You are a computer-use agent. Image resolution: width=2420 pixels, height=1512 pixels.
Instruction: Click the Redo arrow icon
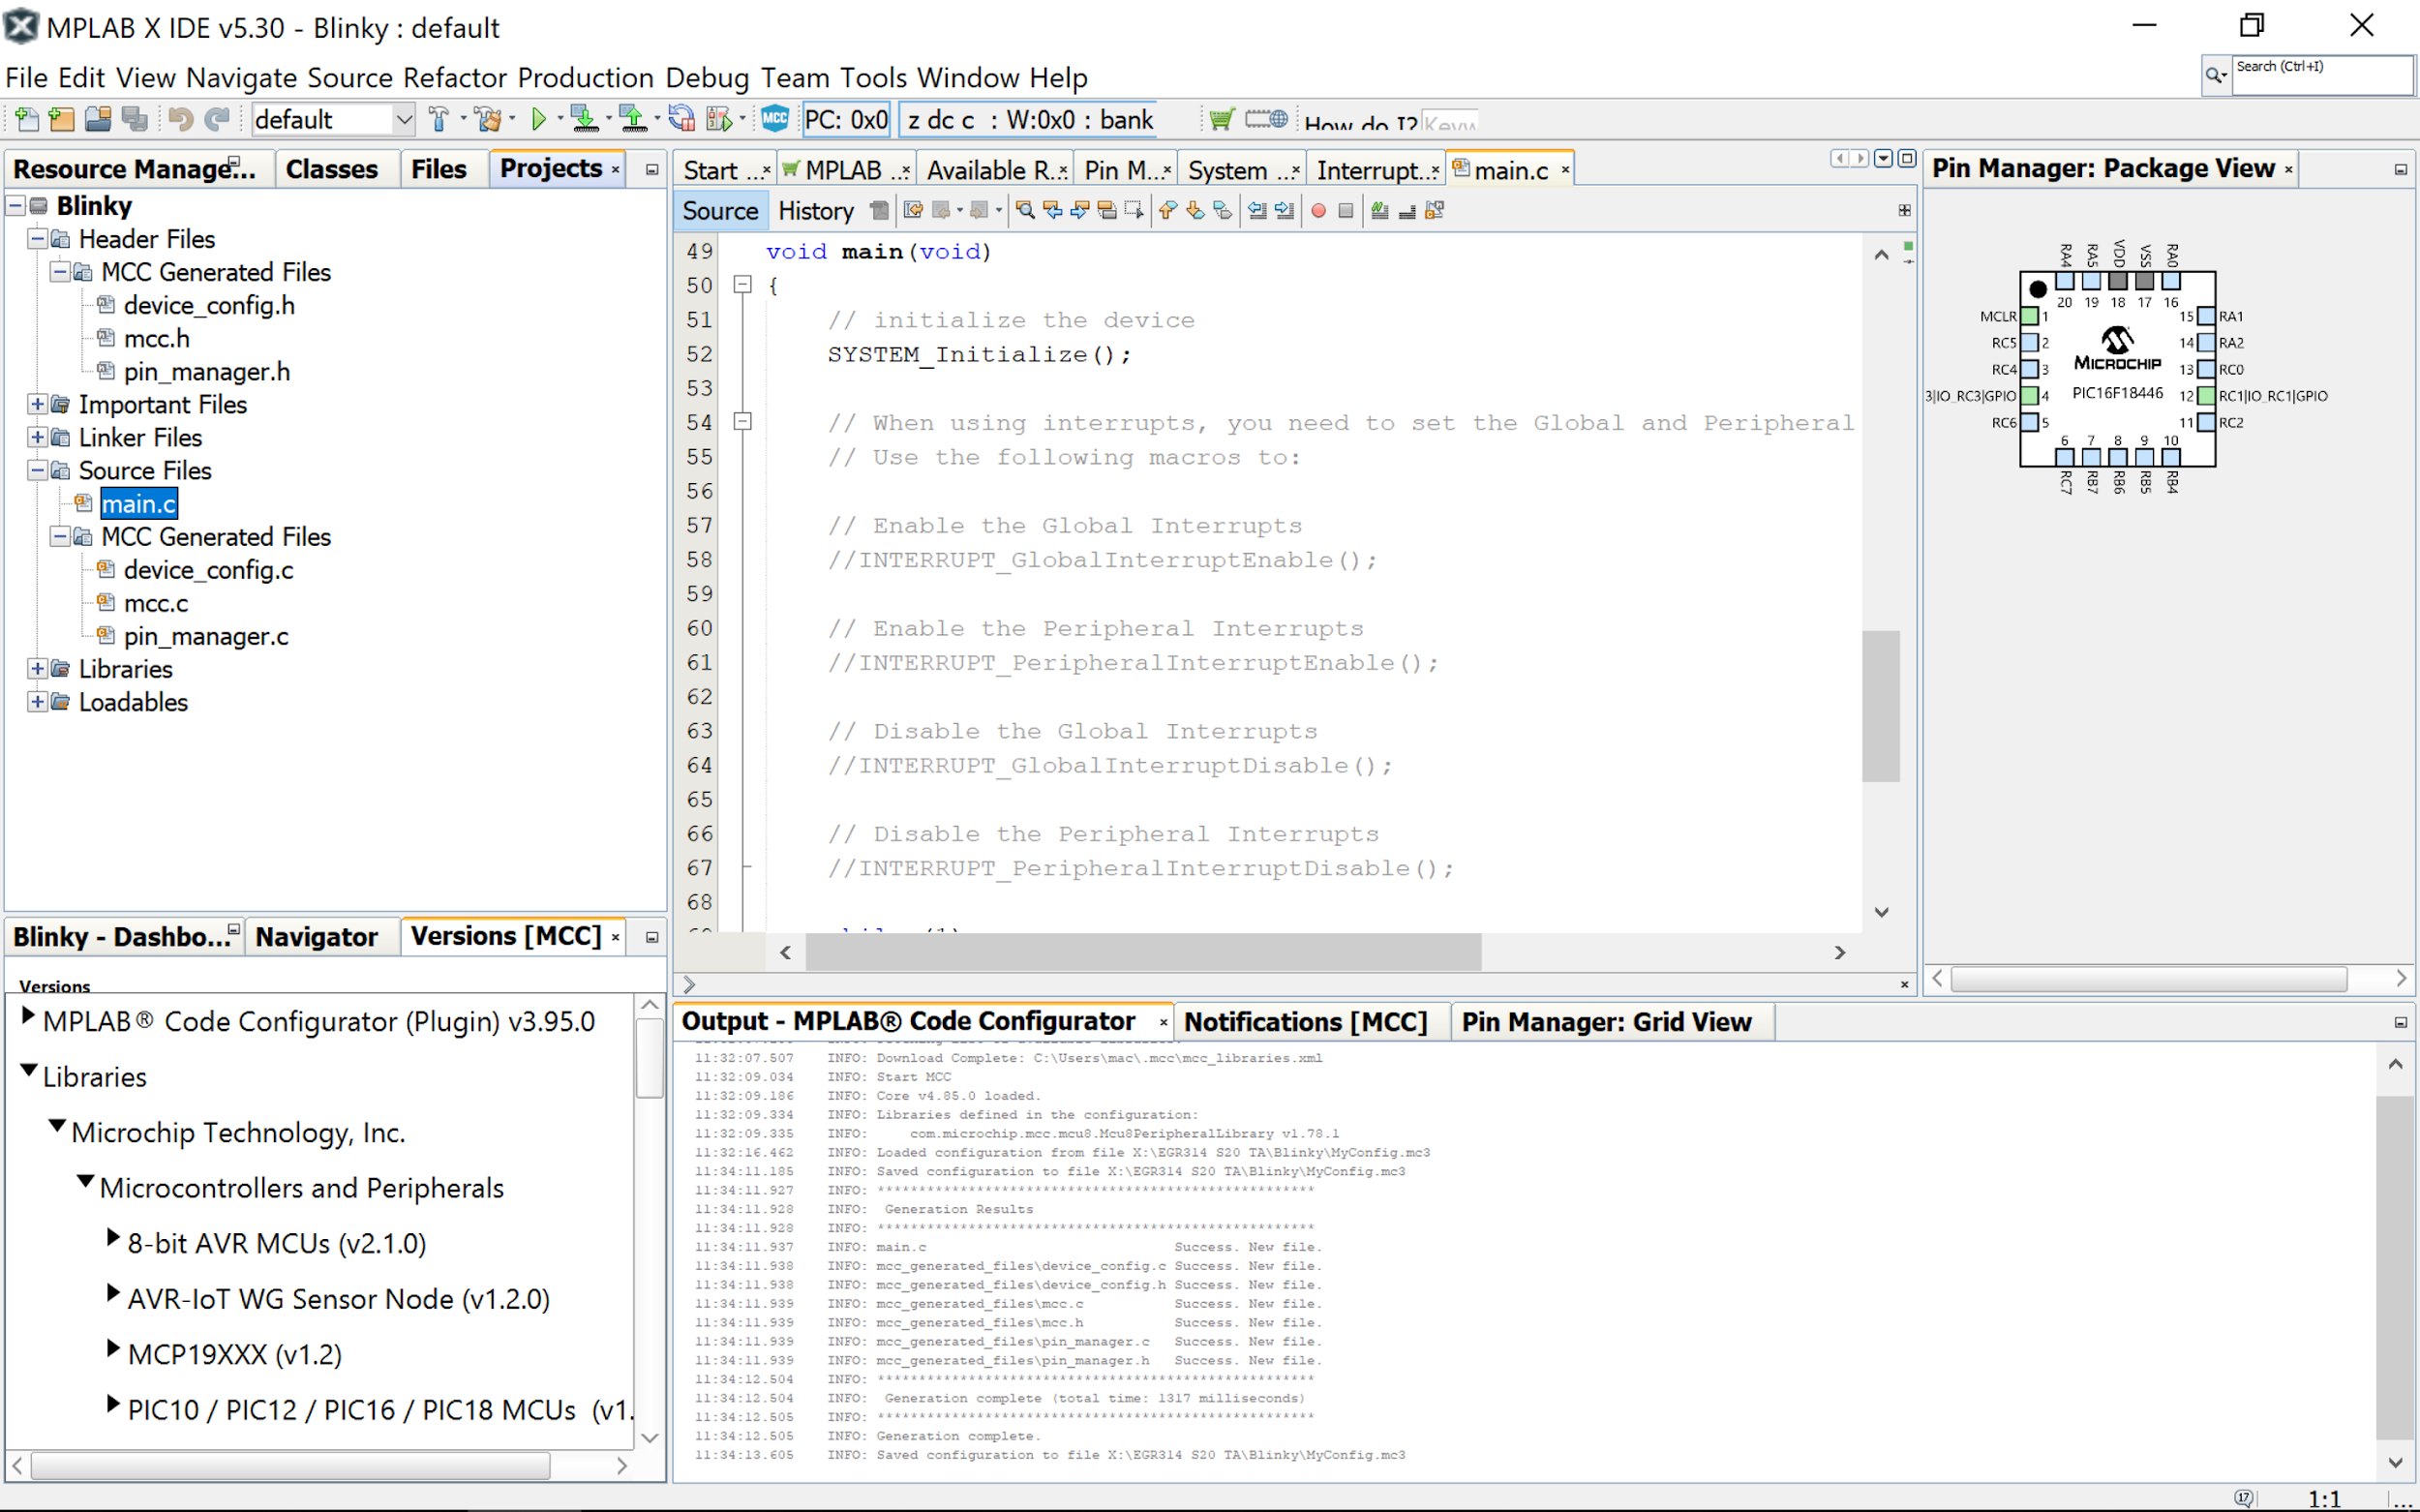(217, 120)
